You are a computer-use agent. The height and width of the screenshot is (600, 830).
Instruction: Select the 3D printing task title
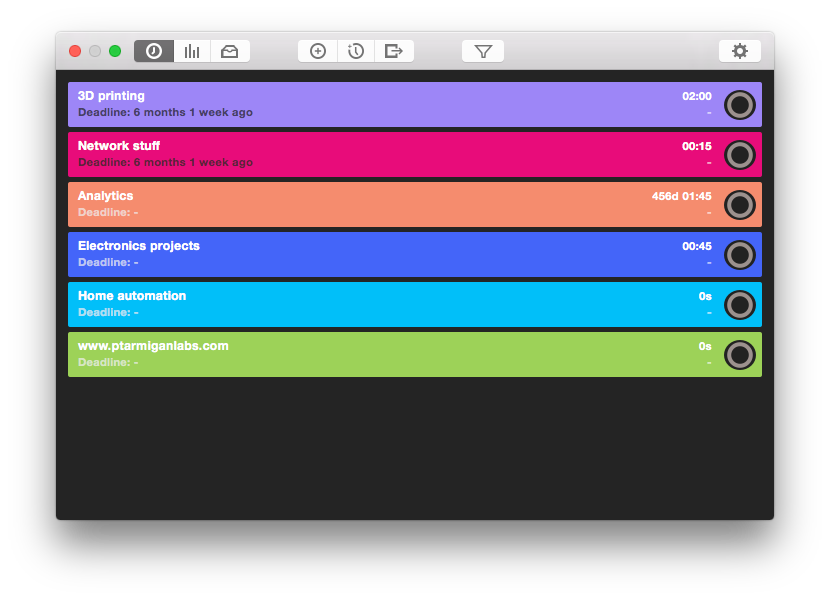pyautogui.click(x=111, y=96)
